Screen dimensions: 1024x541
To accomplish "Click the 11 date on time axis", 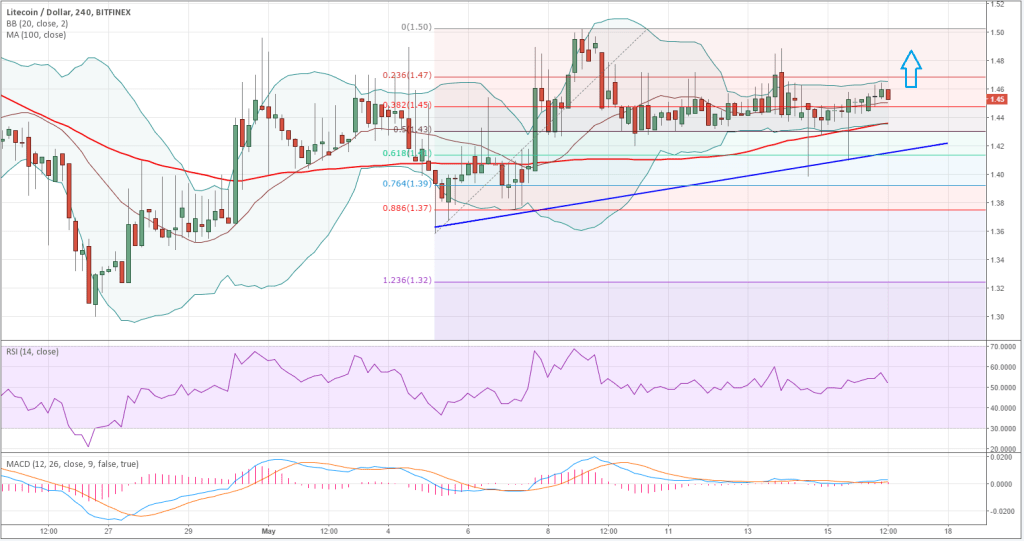I will pos(668,531).
